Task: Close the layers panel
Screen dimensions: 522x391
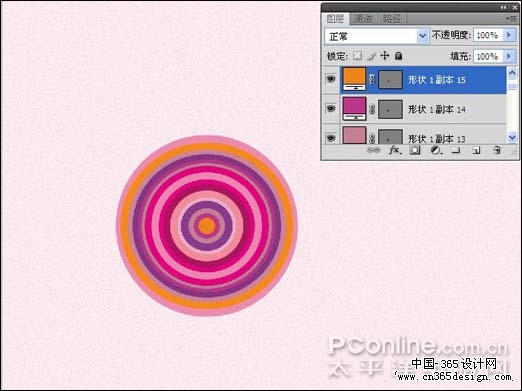Action: coord(515,7)
